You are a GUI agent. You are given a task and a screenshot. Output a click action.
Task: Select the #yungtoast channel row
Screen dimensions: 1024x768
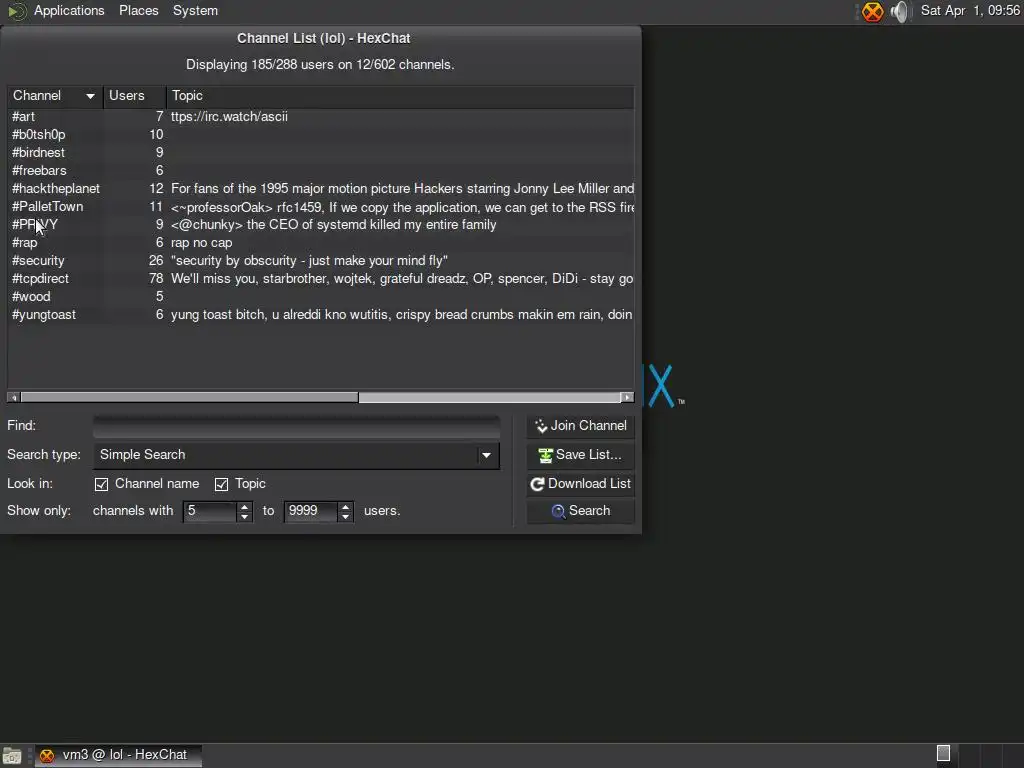pyautogui.click(x=320, y=315)
